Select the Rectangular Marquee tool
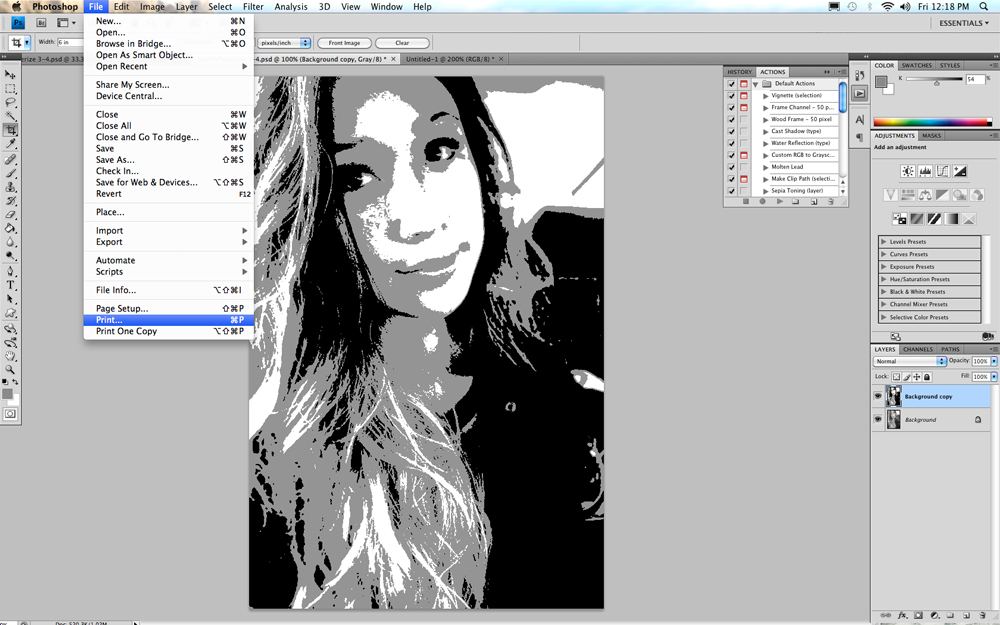This screenshot has height=625, width=1000. click(x=10, y=89)
